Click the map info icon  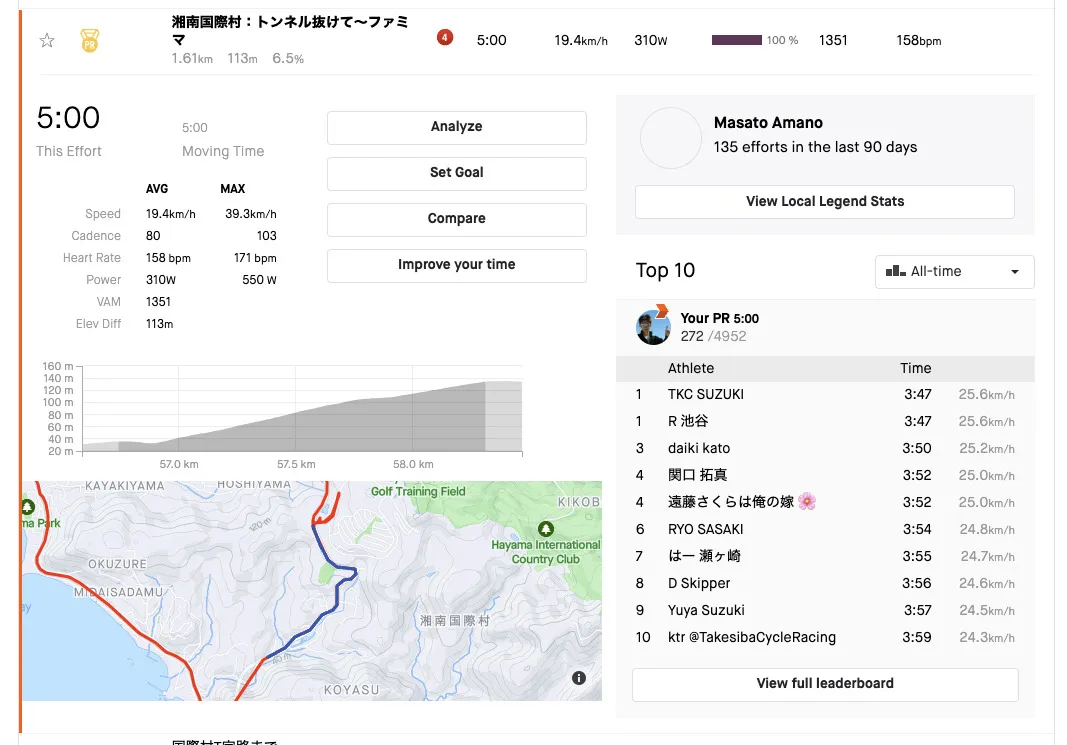pos(579,678)
